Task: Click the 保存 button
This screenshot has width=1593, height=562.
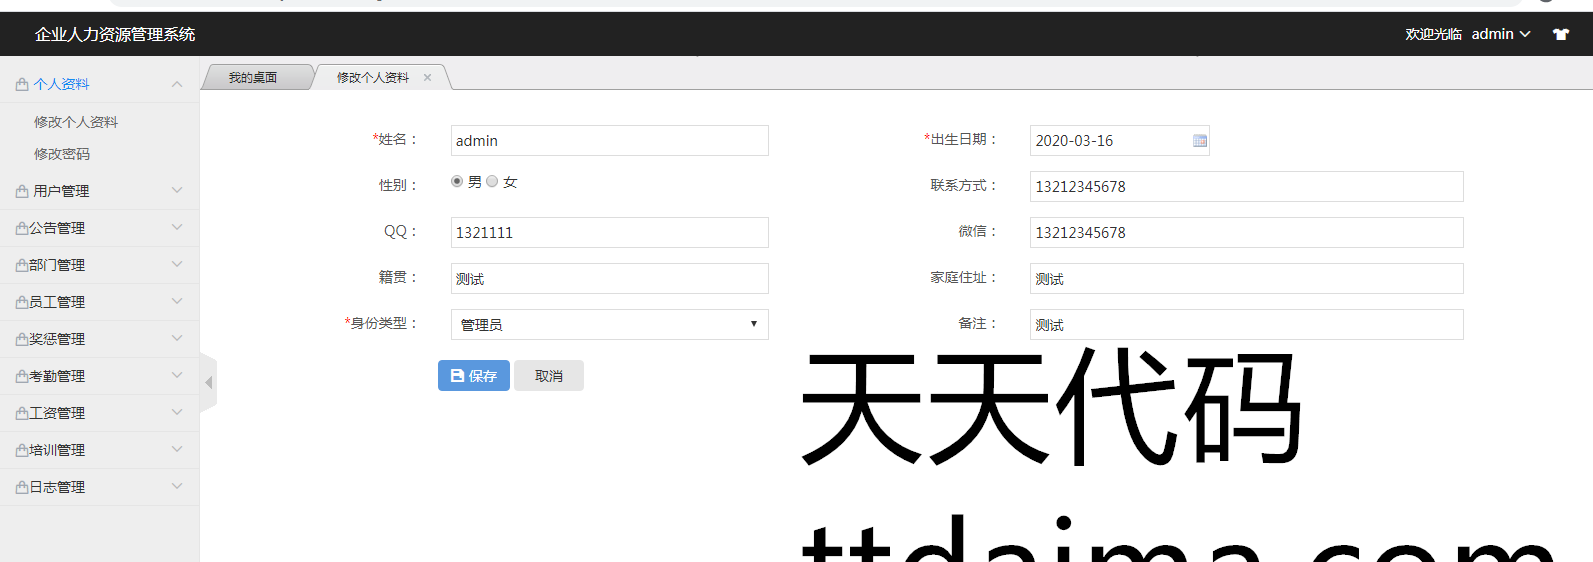Action: coord(474,376)
